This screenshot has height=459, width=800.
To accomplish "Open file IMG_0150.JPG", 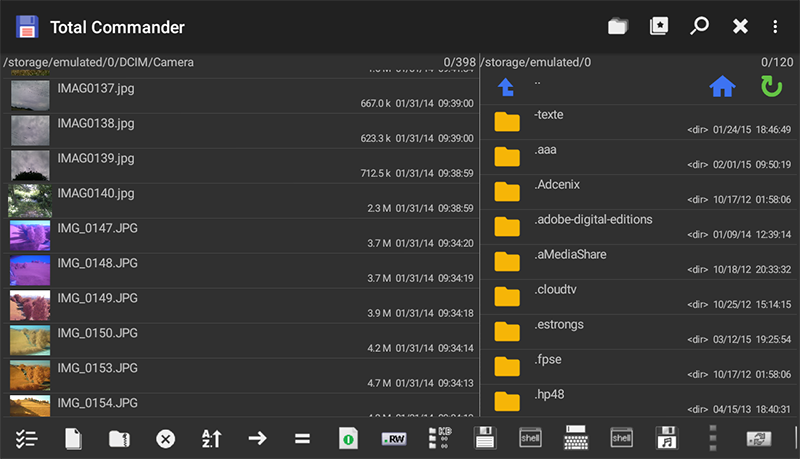I will (241, 341).
